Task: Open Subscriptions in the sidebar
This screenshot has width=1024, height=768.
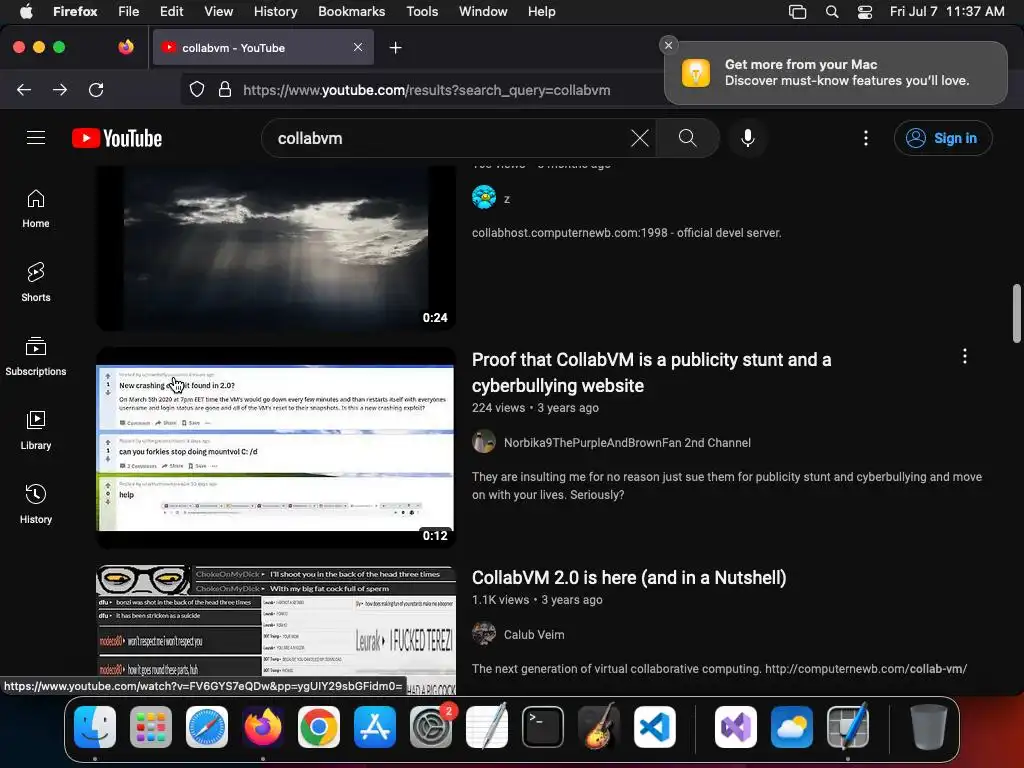Action: point(36,356)
